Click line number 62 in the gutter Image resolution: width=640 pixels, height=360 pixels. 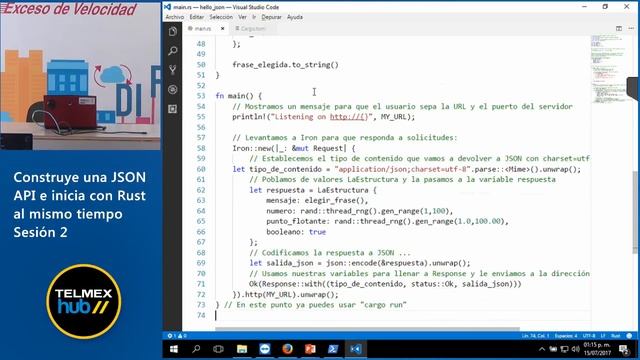tap(201, 190)
